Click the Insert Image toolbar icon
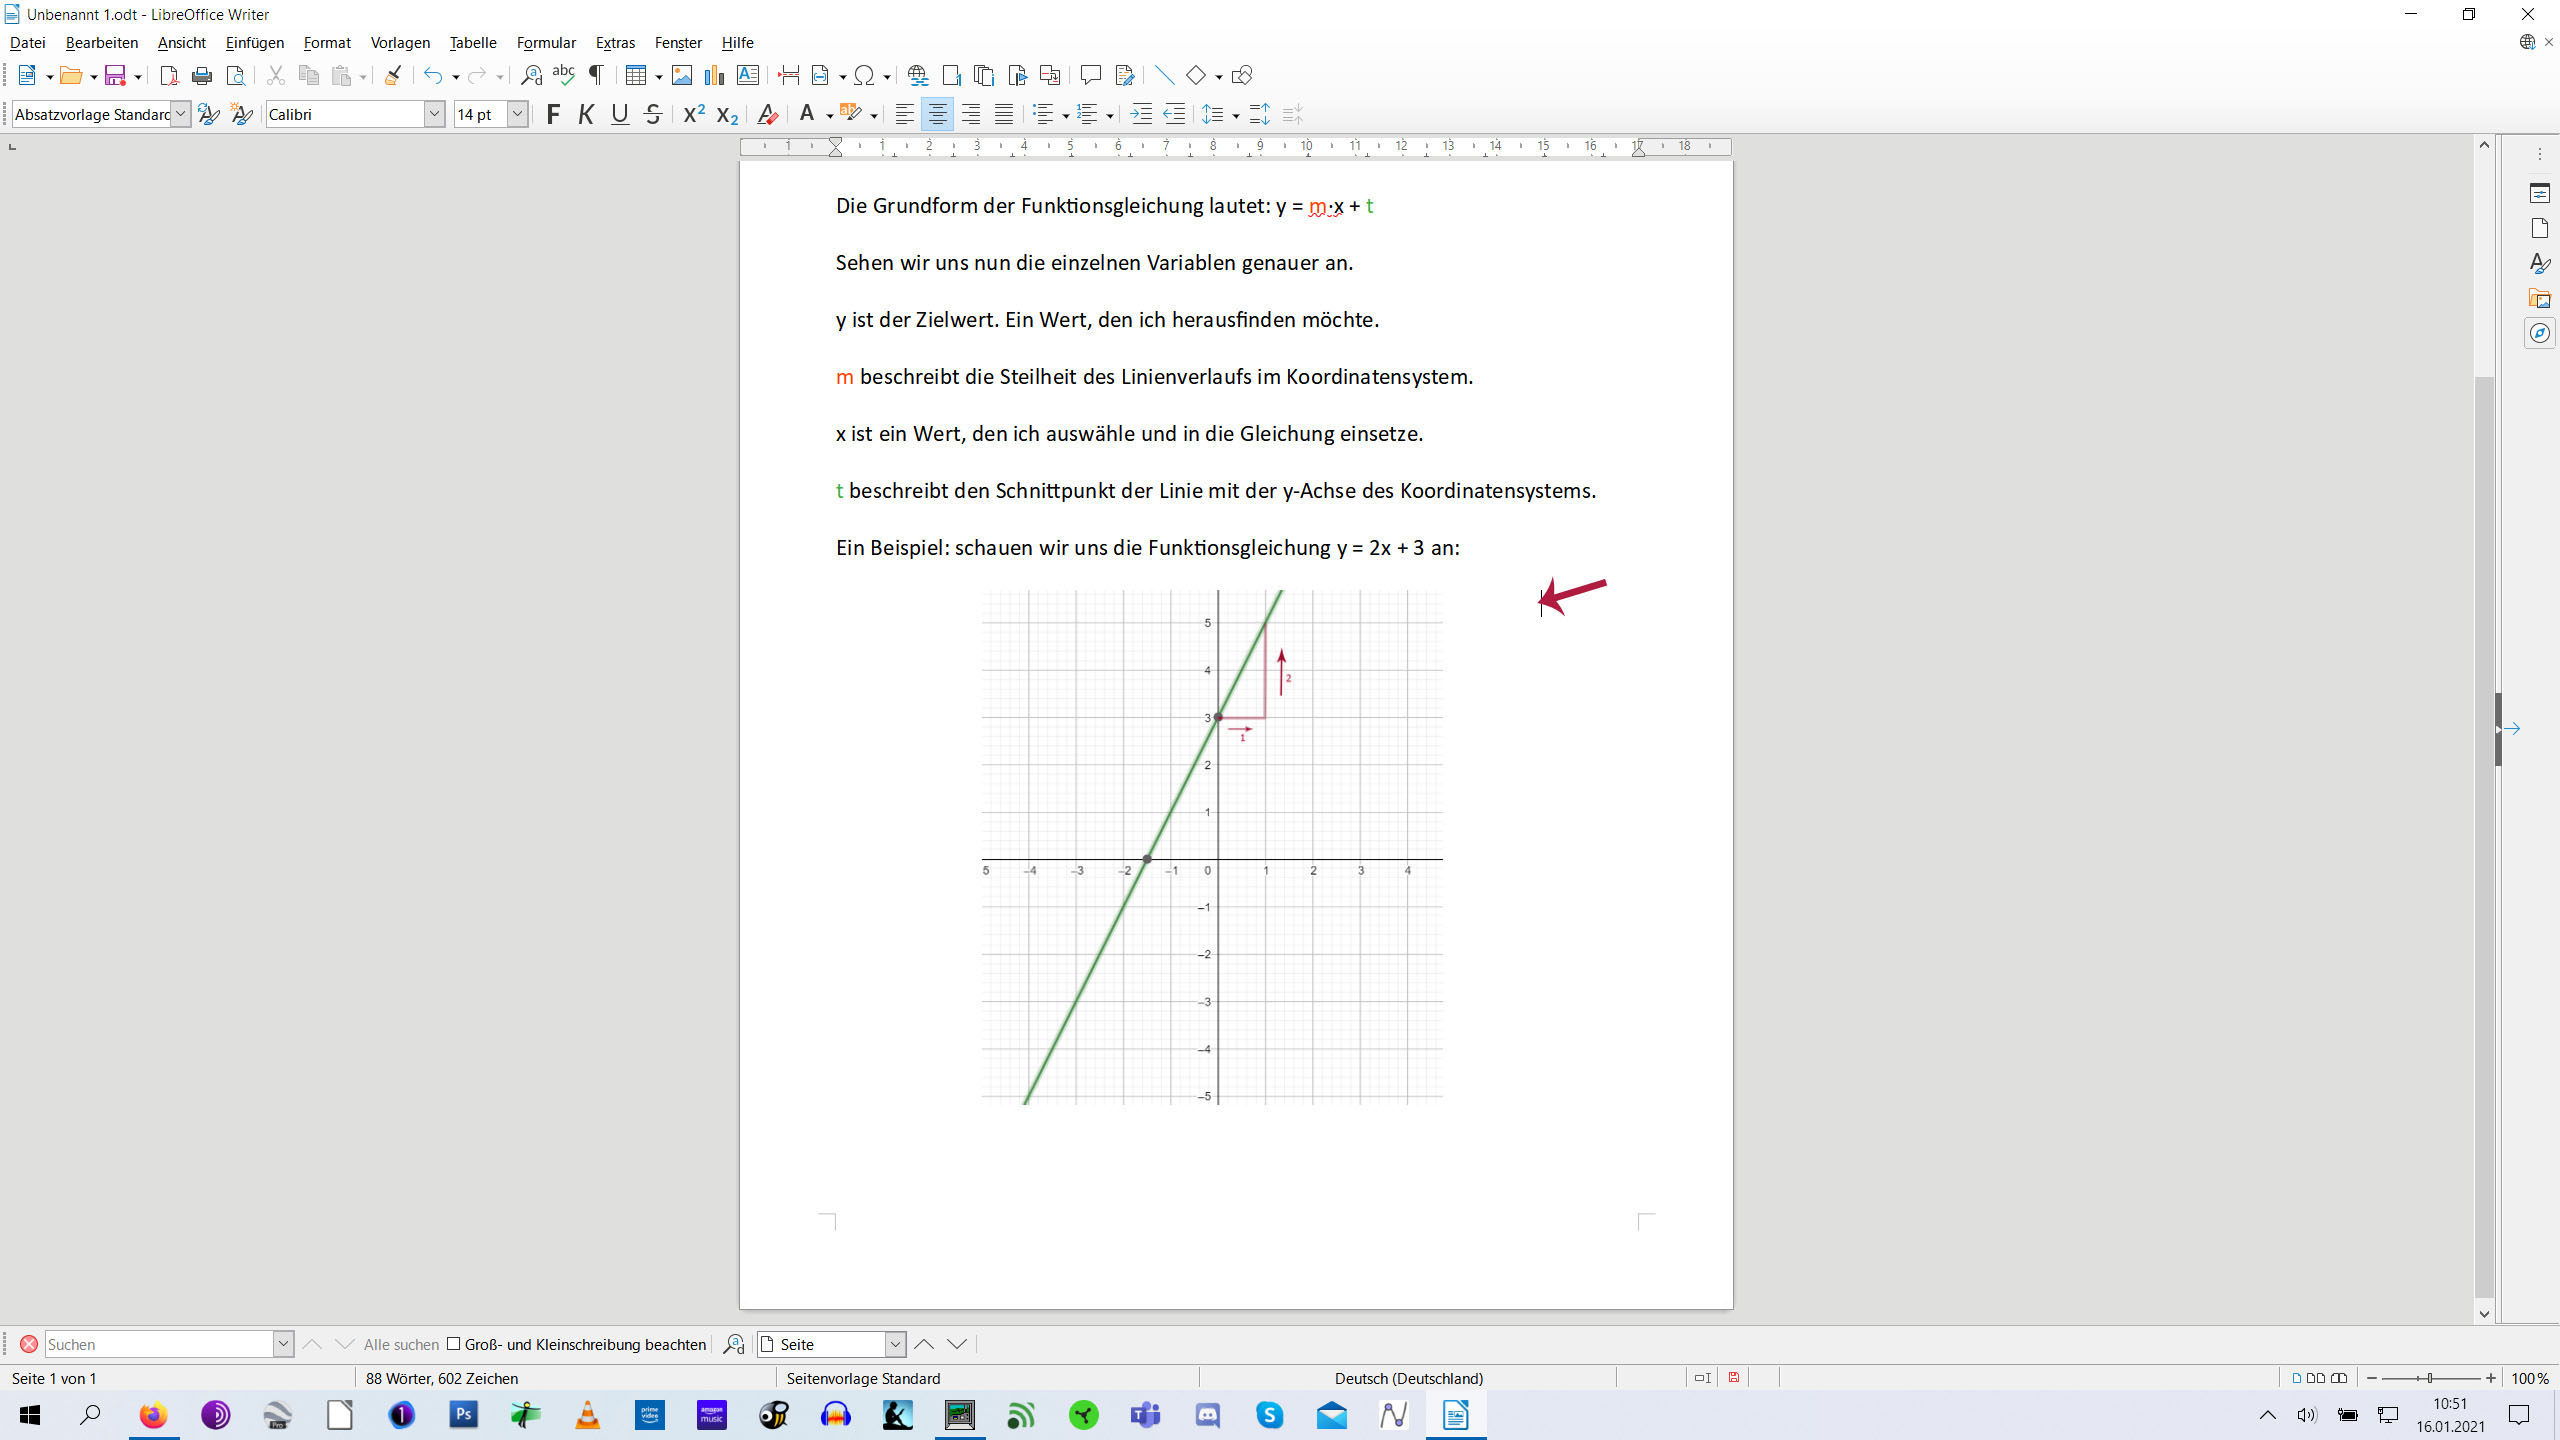This screenshot has width=2560, height=1440. coord(682,75)
